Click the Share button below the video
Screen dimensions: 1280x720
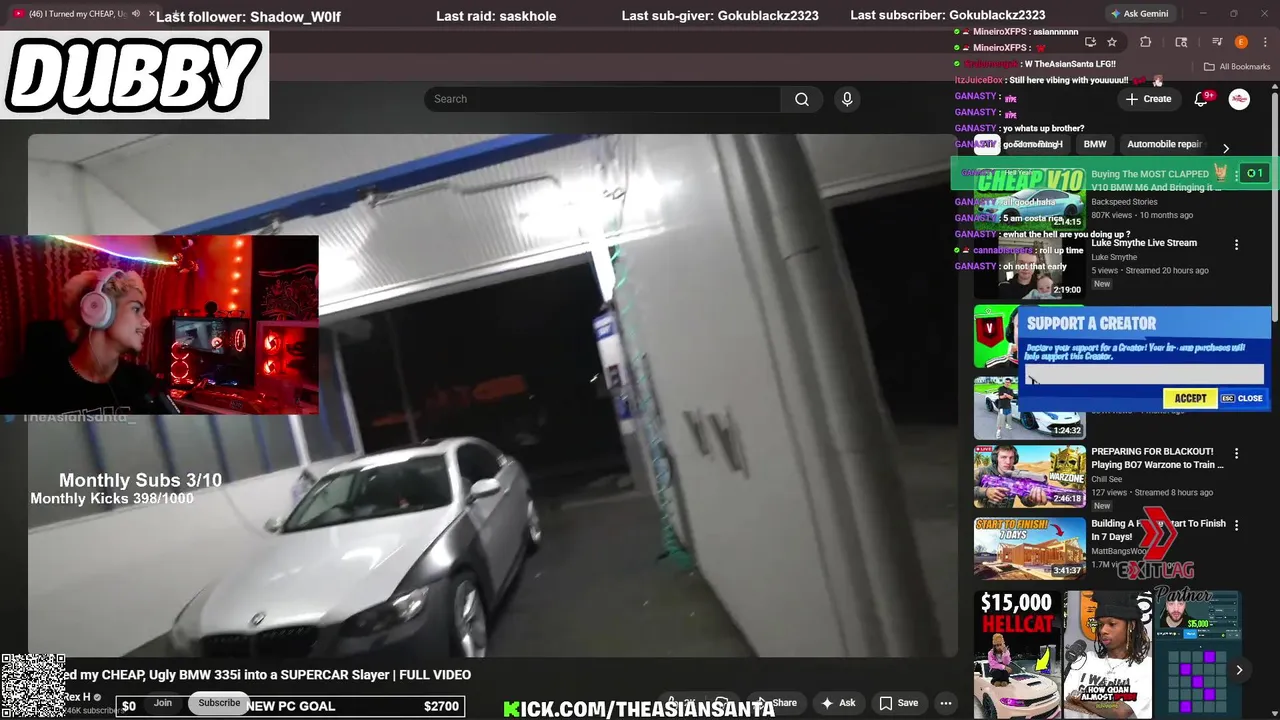tap(777, 703)
